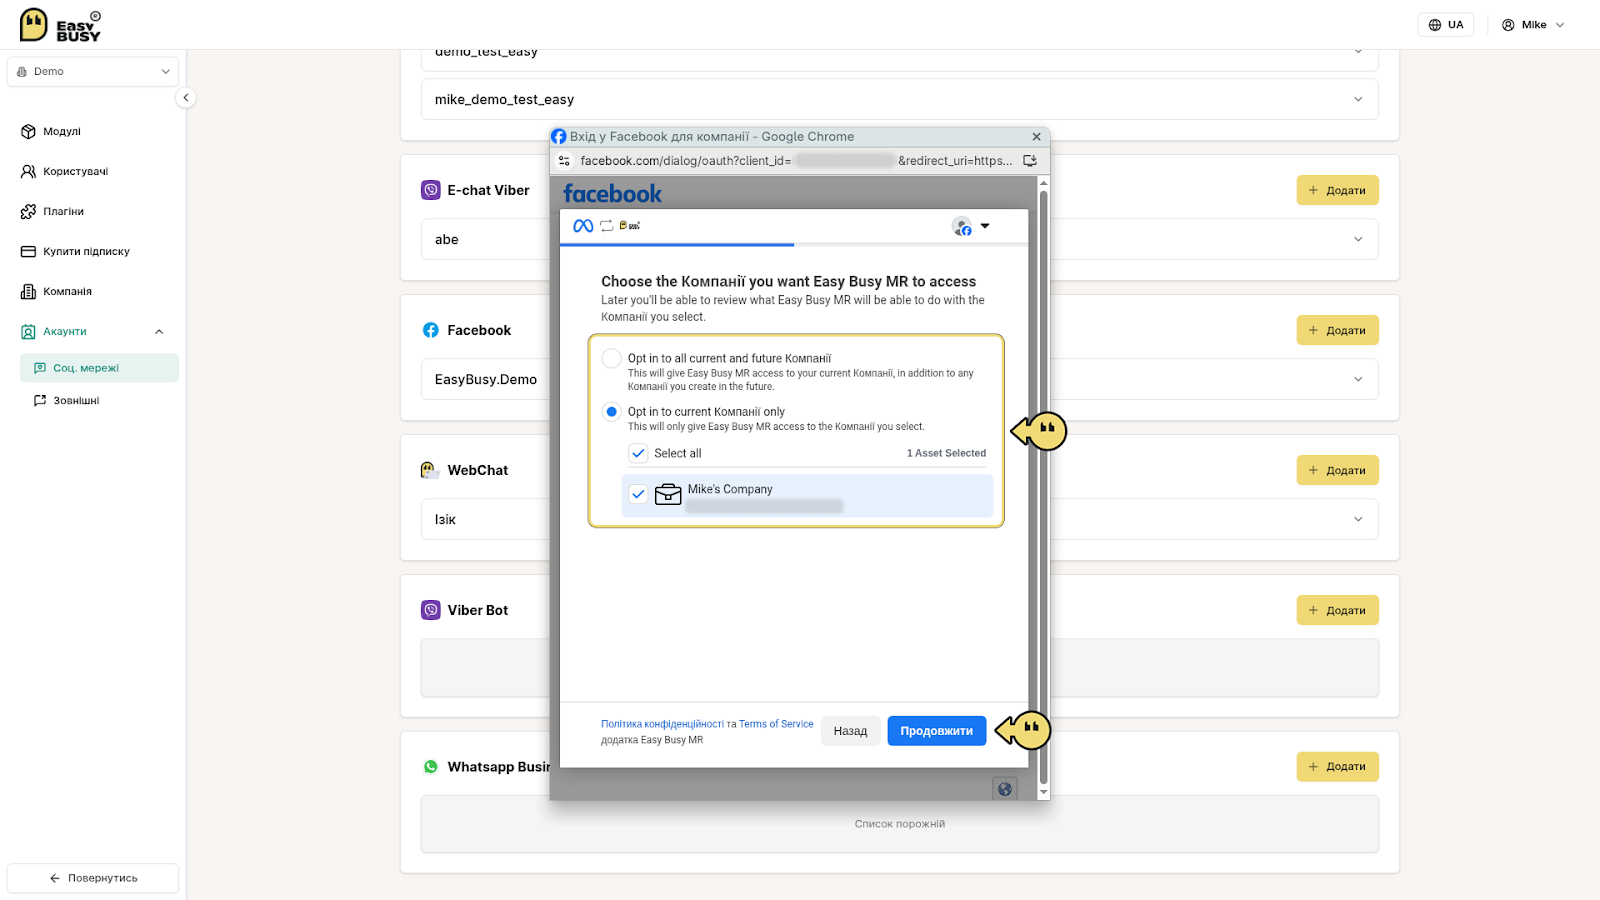Click the Facebook section icon
This screenshot has width=1600, height=900.
431,330
